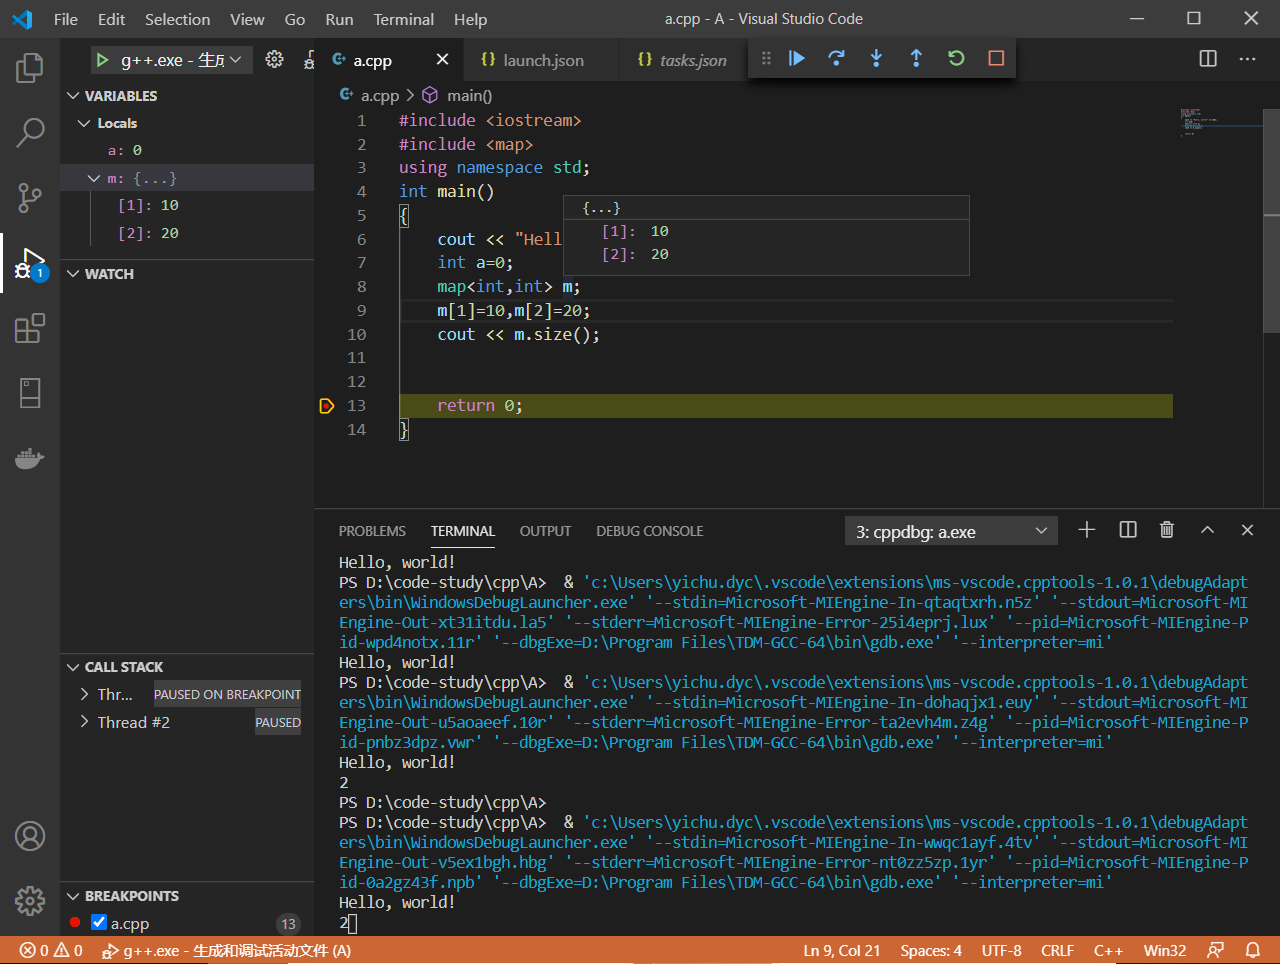1280x964 pixels.
Task: Click the Step Into debug icon
Action: click(876, 59)
